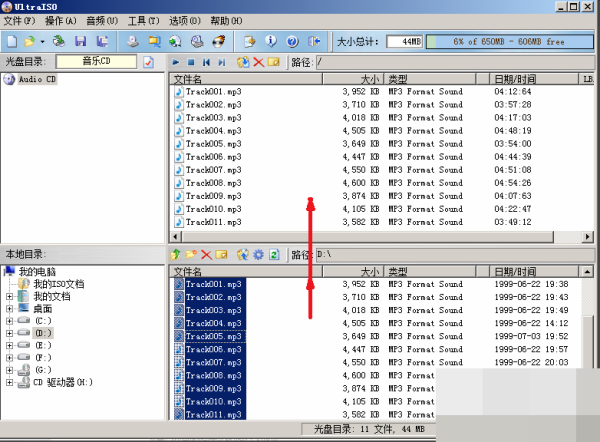Click the Burn CD image flame icon

(218, 41)
